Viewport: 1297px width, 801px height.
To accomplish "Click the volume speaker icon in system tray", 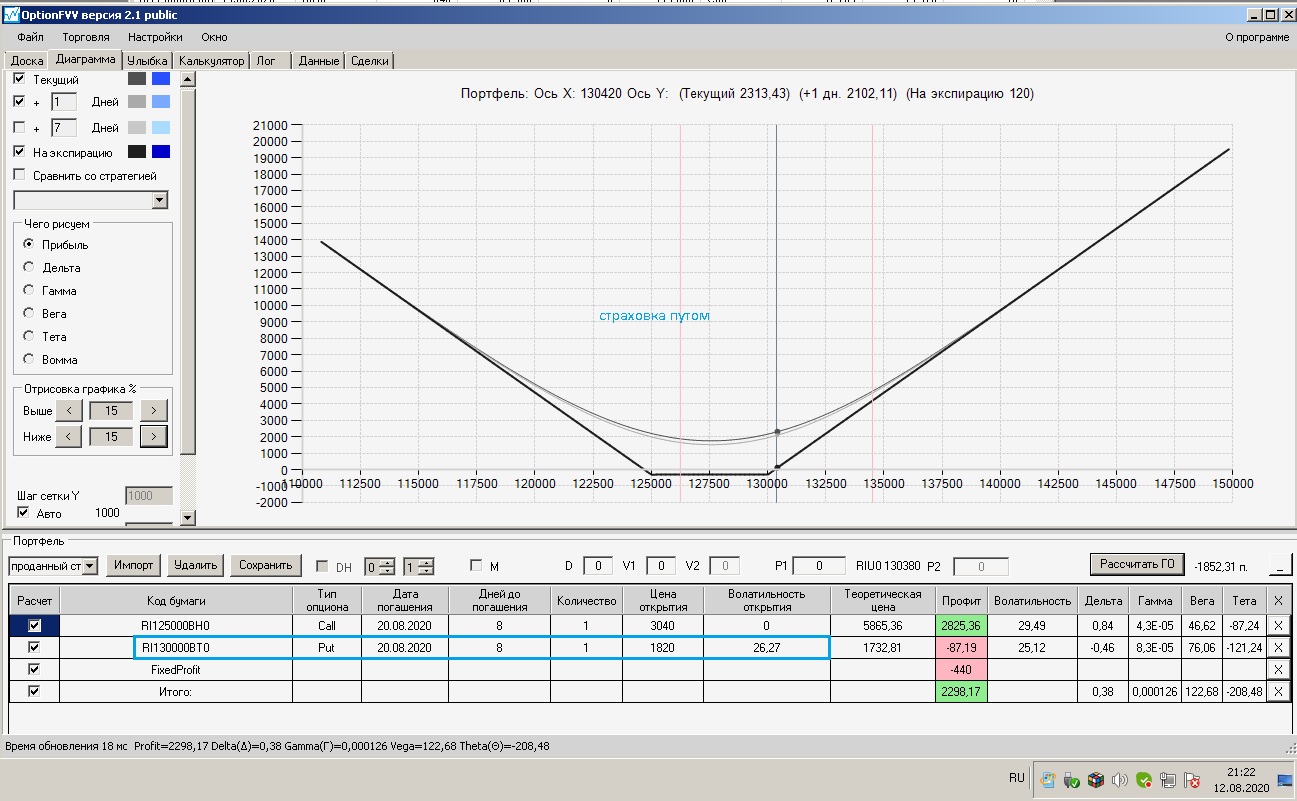I will 1119,780.
